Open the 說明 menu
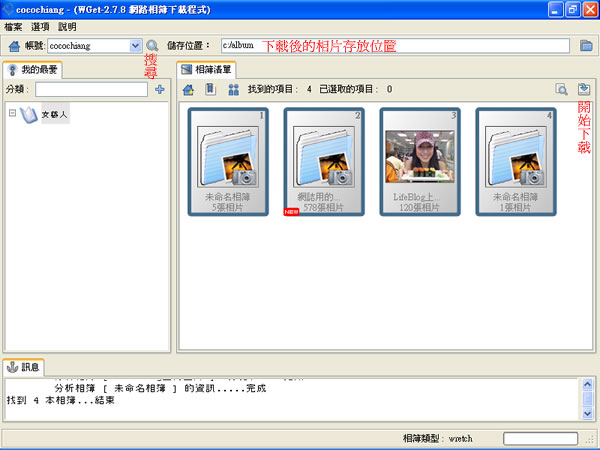Screen dimensions: 600x450 click(67, 26)
